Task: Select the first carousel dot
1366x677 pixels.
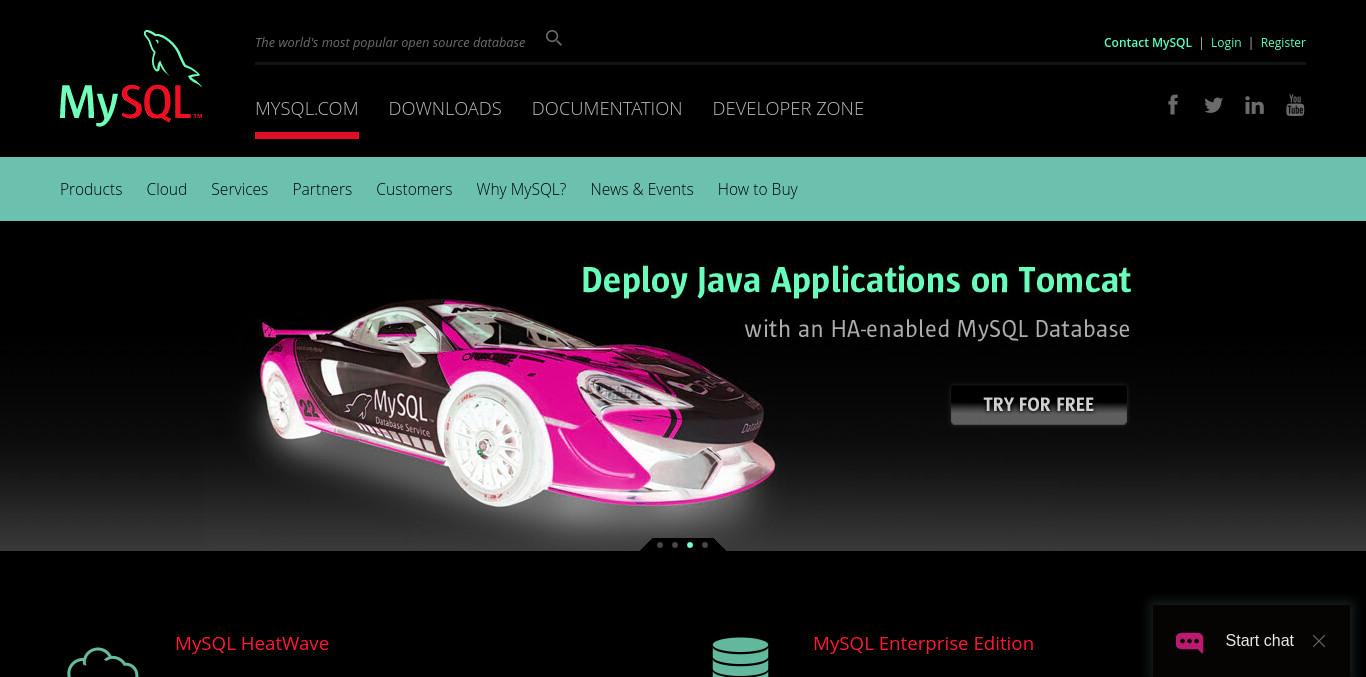Action: pyautogui.click(x=660, y=545)
